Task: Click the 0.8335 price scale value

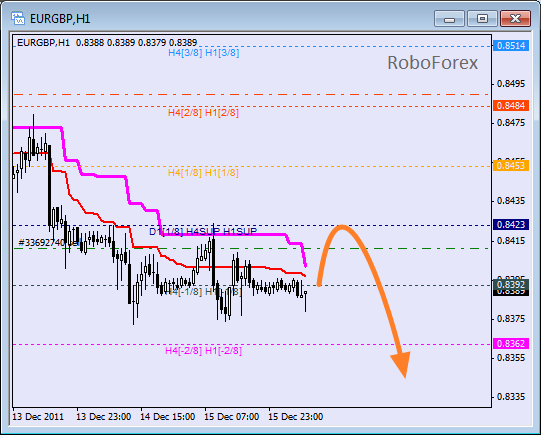Action: [511, 397]
